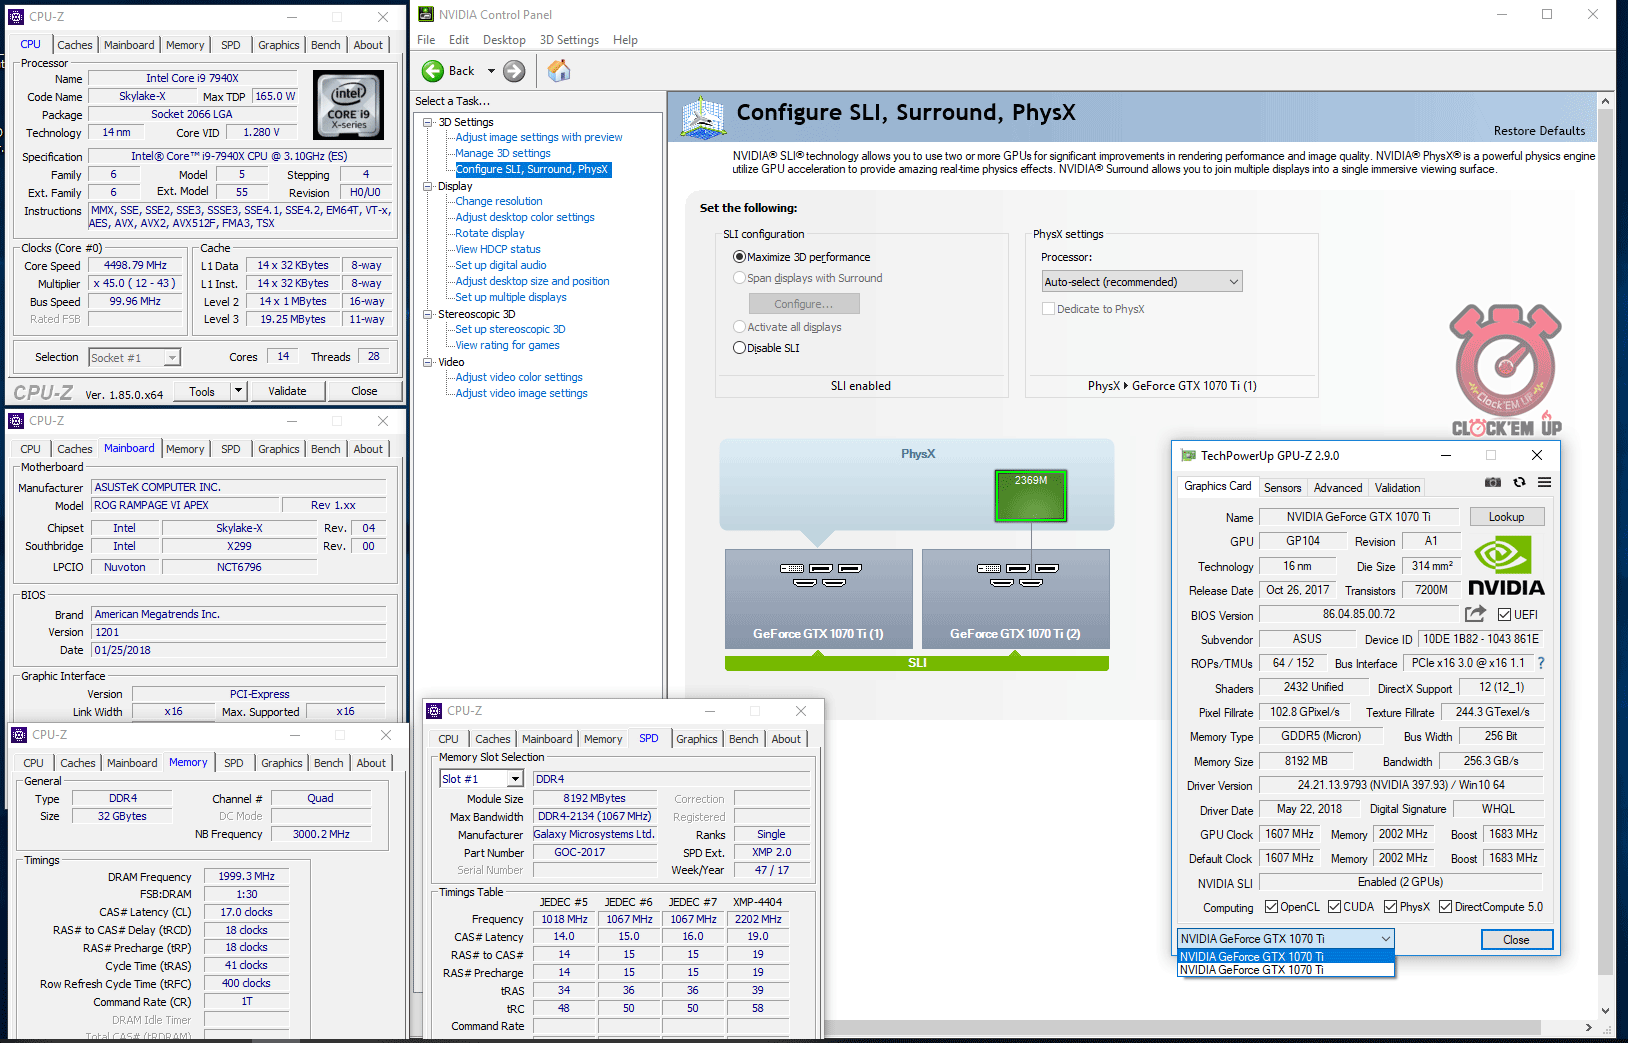The height and width of the screenshot is (1043, 1628).
Task: Click the Home icon in NVIDIA toolbar
Action: tap(559, 71)
